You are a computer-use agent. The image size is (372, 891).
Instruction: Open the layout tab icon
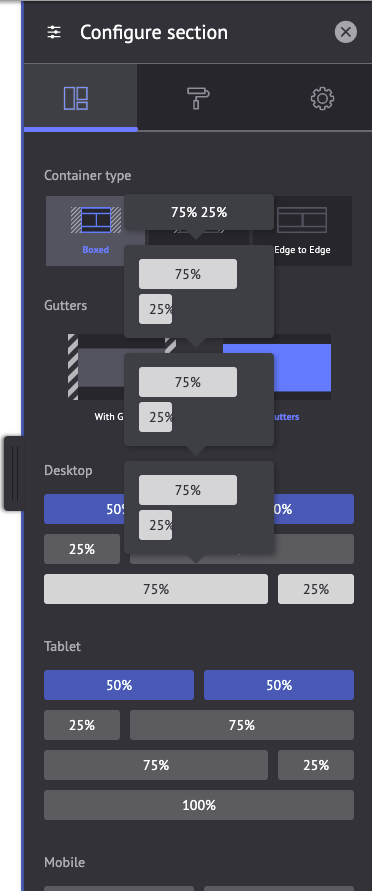click(76, 98)
